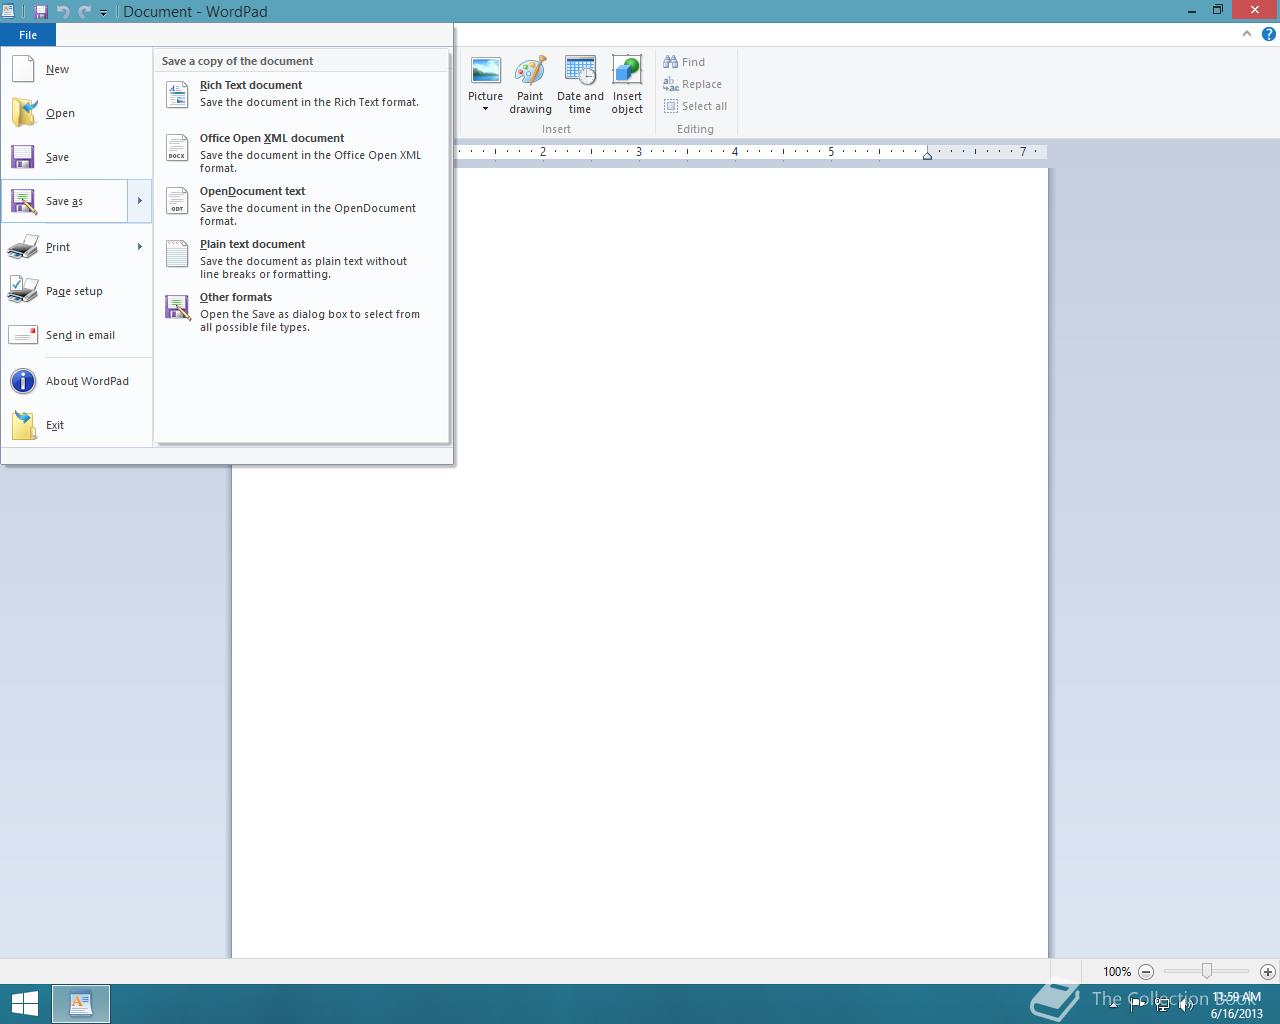Click the taskbar clock and date
This screenshot has width=1280, height=1024.
pyautogui.click(x=1237, y=1005)
